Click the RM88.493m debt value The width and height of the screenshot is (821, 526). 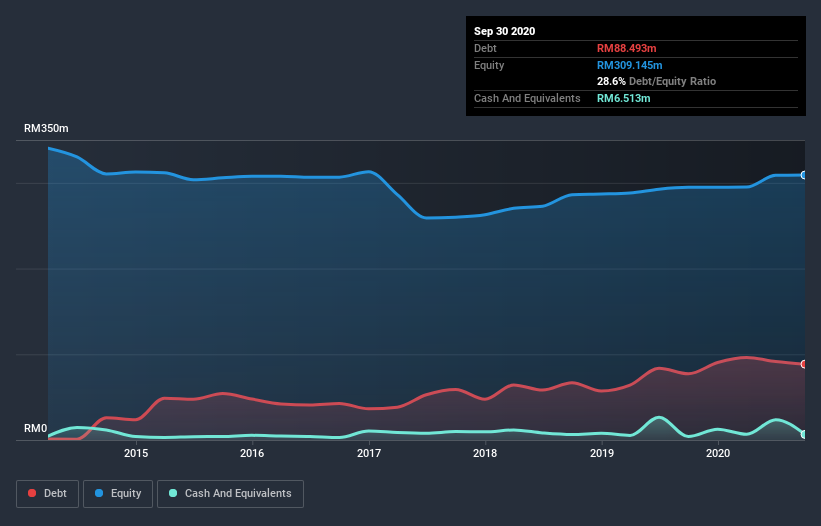626,48
